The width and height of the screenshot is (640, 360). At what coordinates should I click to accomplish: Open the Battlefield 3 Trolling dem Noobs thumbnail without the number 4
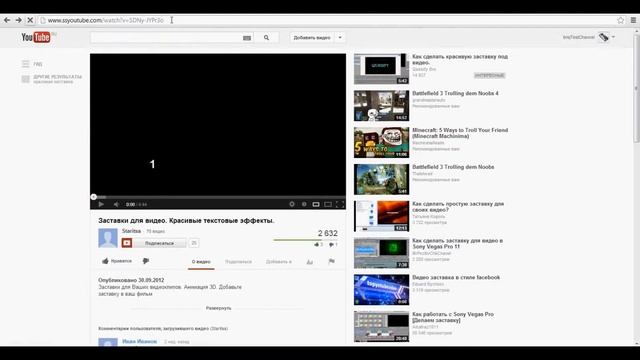click(x=381, y=179)
